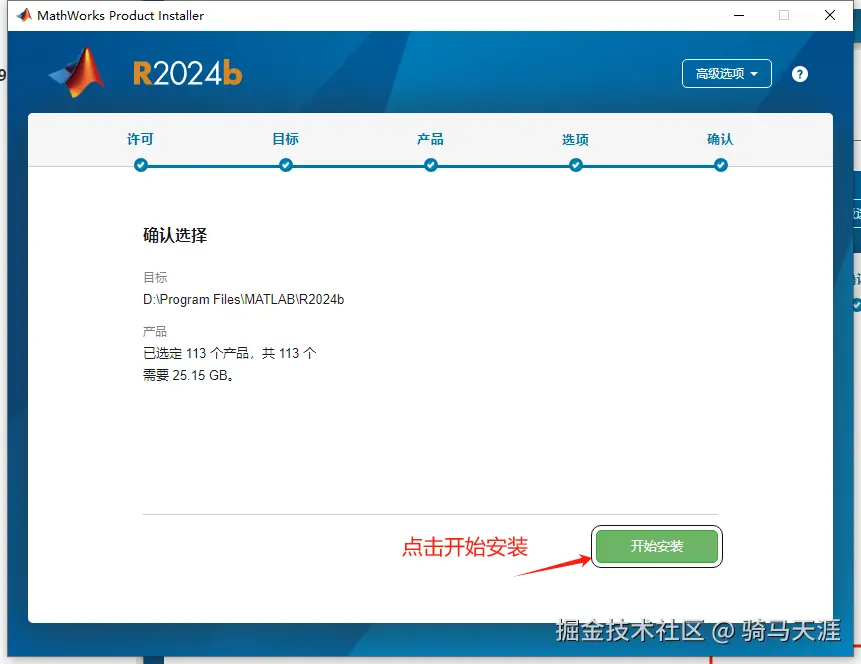Click the MATLAB icon in title bar
This screenshot has height=664, width=861.
click(x=24, y=15)
